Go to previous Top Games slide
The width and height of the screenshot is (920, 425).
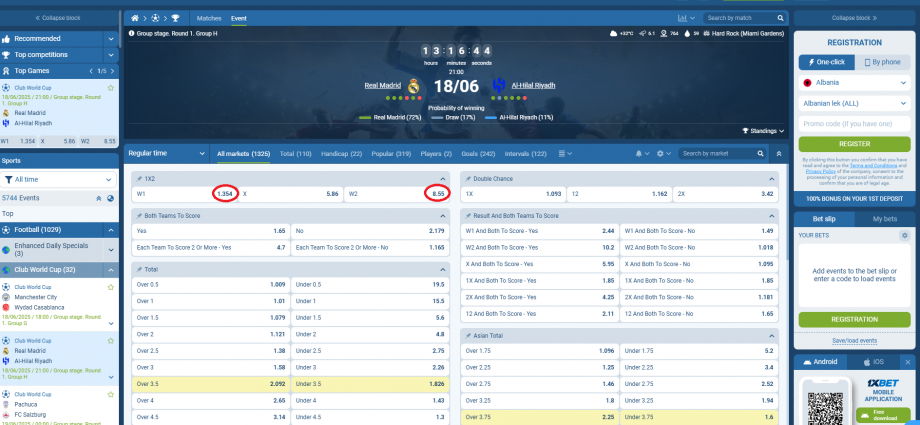91,71
